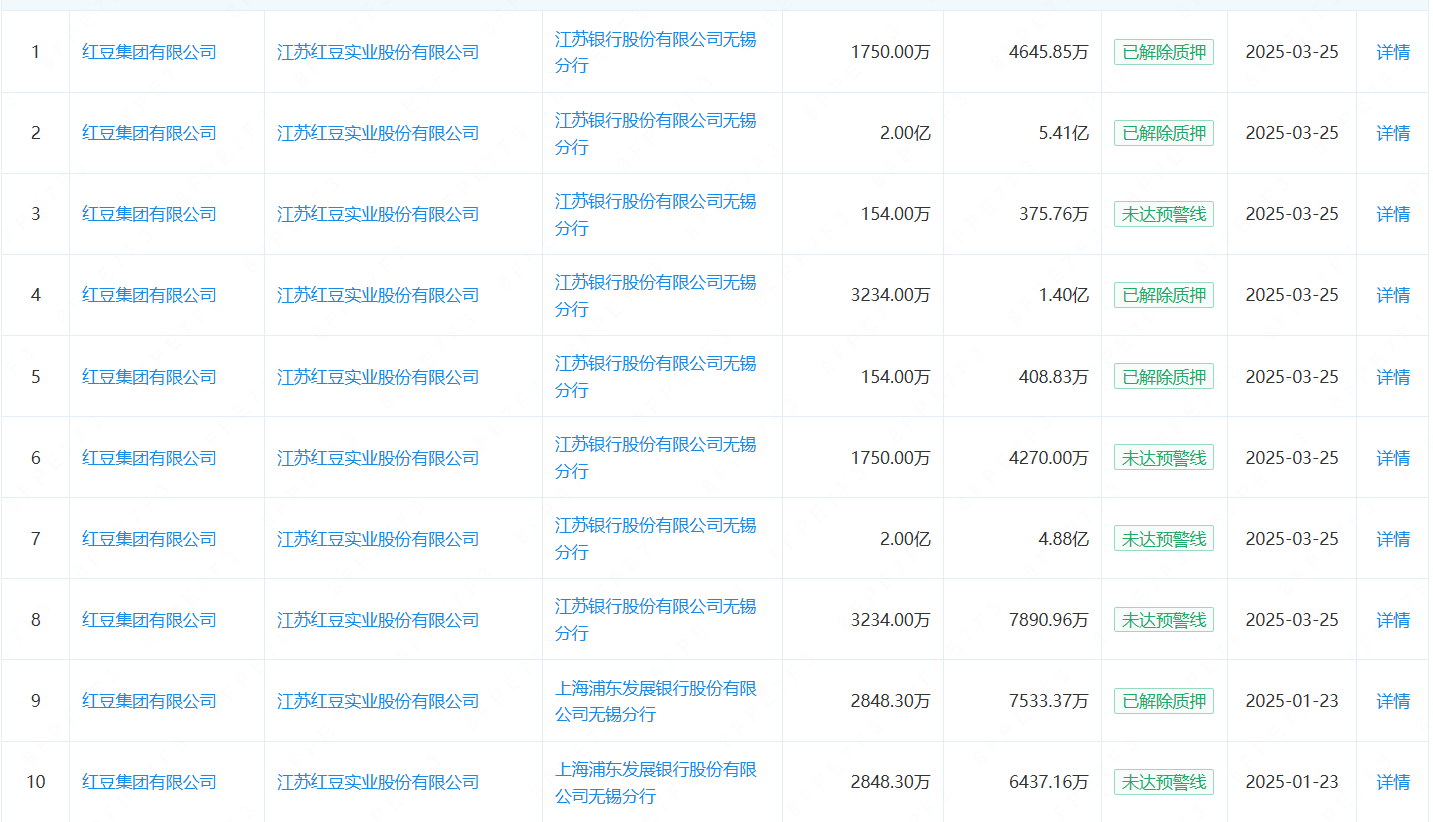The height and width of the screenshot is (822, 1433).
Task: Click 江苏银行股份有限公司无锡分行 in row 8
Action: click(x=656, y=620)
